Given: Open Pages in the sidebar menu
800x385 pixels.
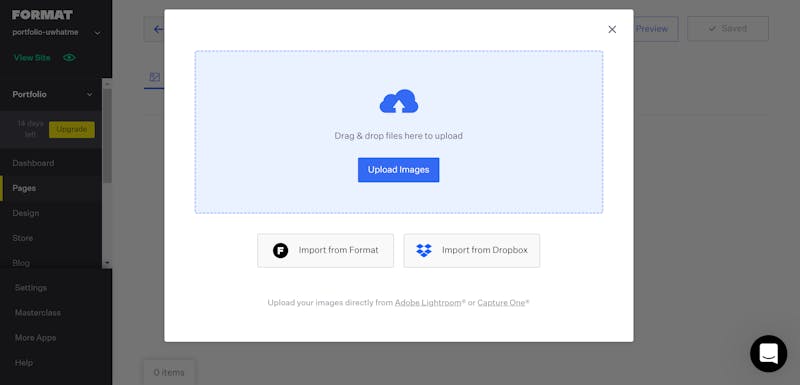Looking at the screenshot, I should 24,188.
